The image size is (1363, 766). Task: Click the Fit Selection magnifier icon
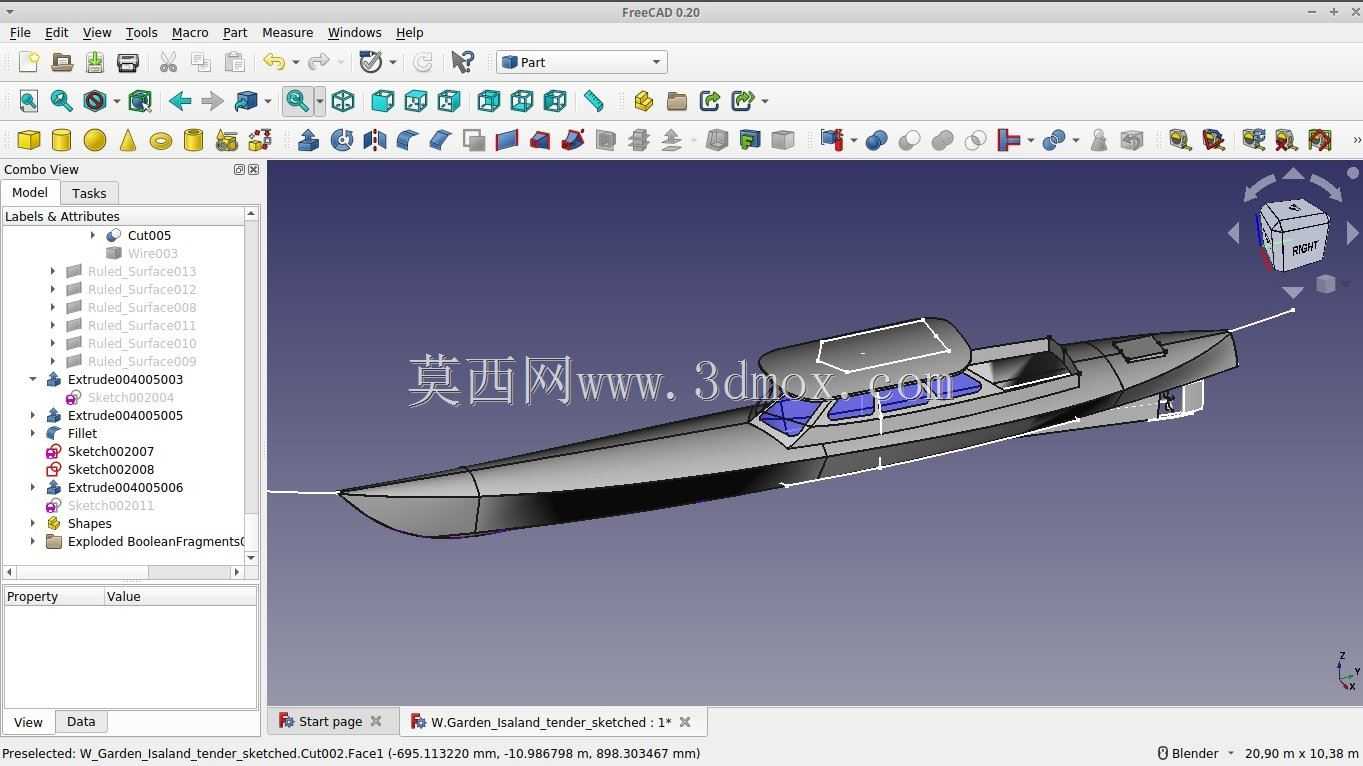[62, 101]
